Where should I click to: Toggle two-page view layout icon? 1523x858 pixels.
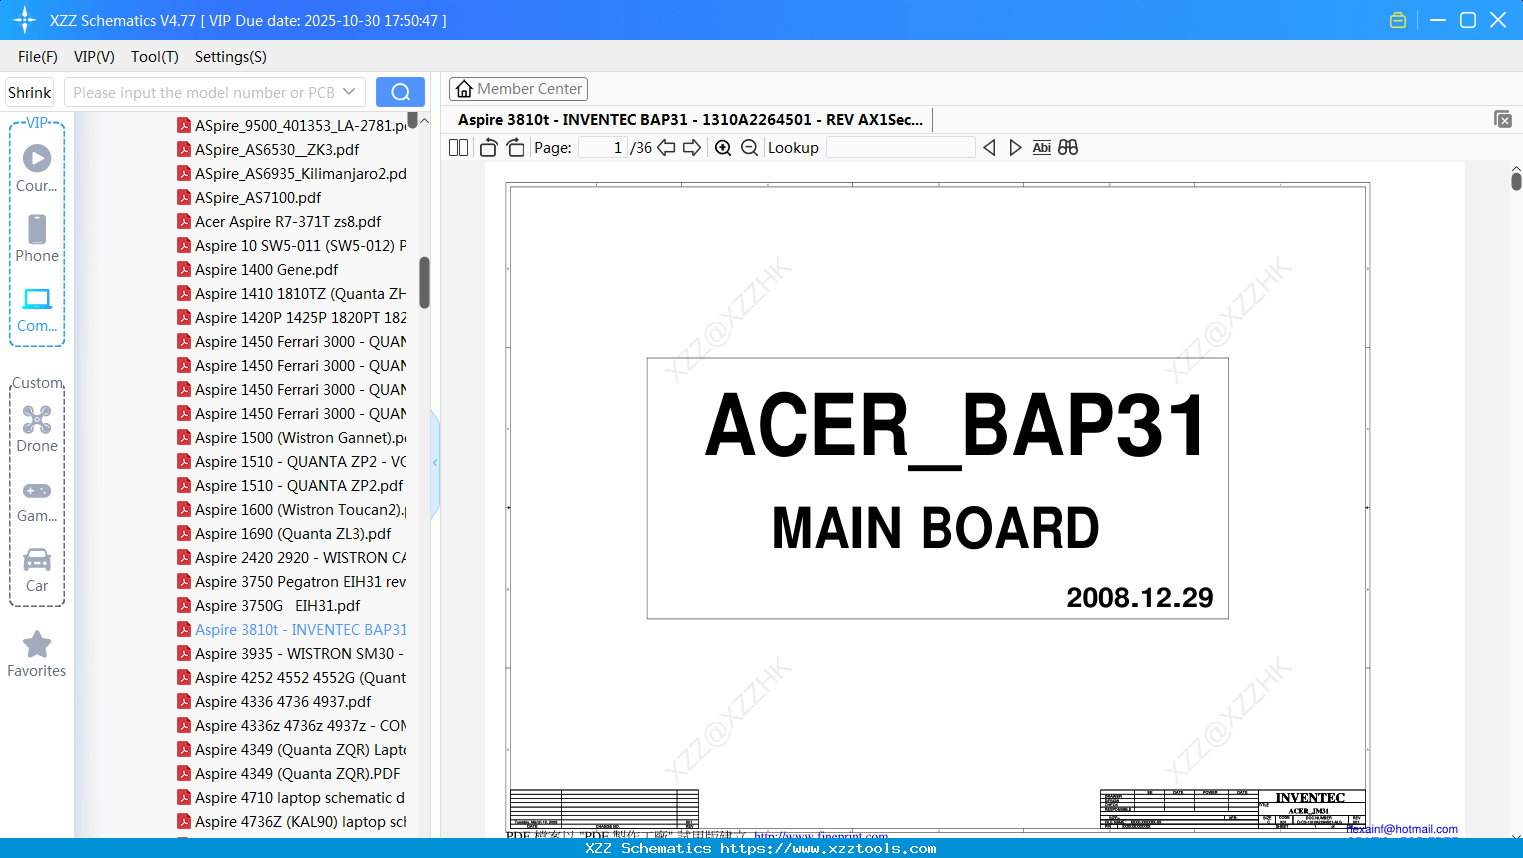click(458, 148)
